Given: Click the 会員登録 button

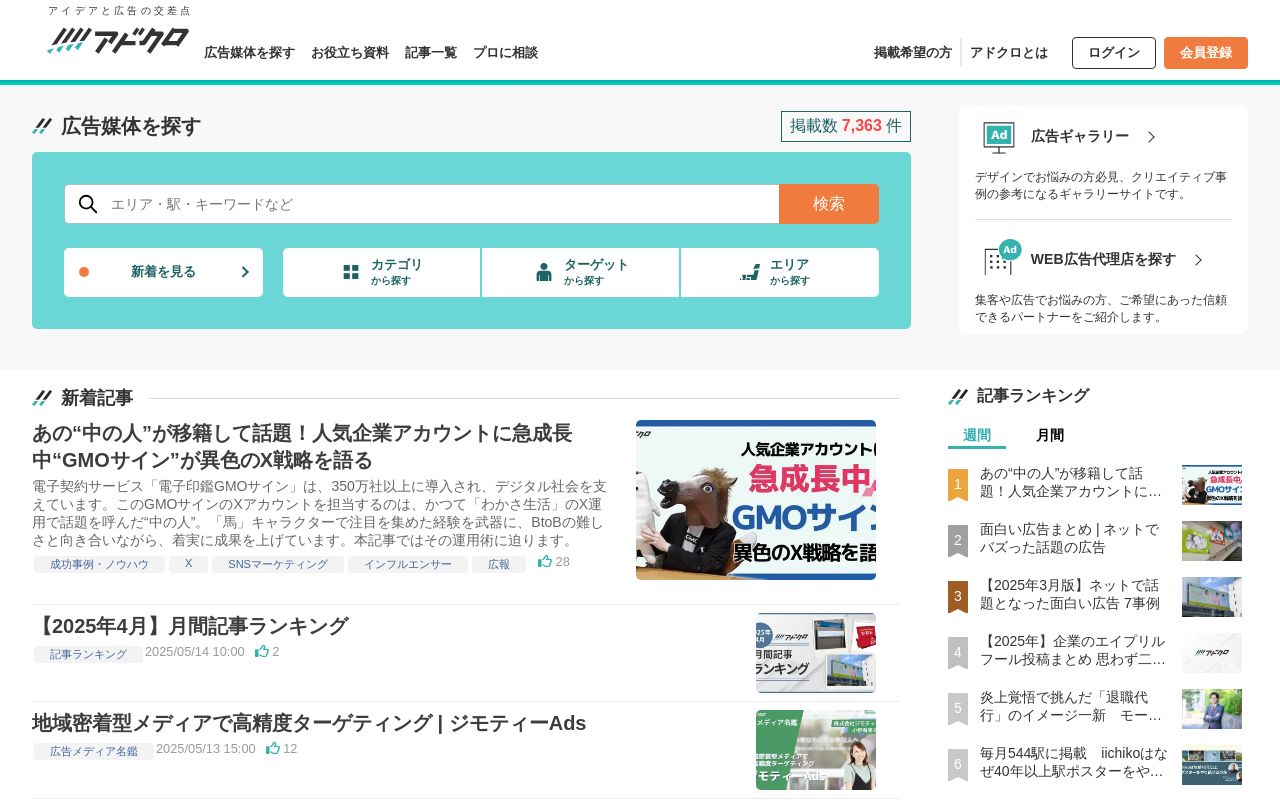Looking at the screenshot, I should pyautogui.click(x=1206, y=53).
